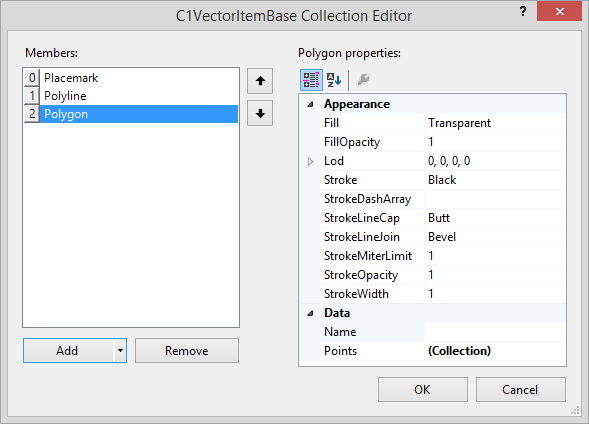Open the Add button dropdown arrow
This screenshot has width=589, height=424.
point(120,350)
